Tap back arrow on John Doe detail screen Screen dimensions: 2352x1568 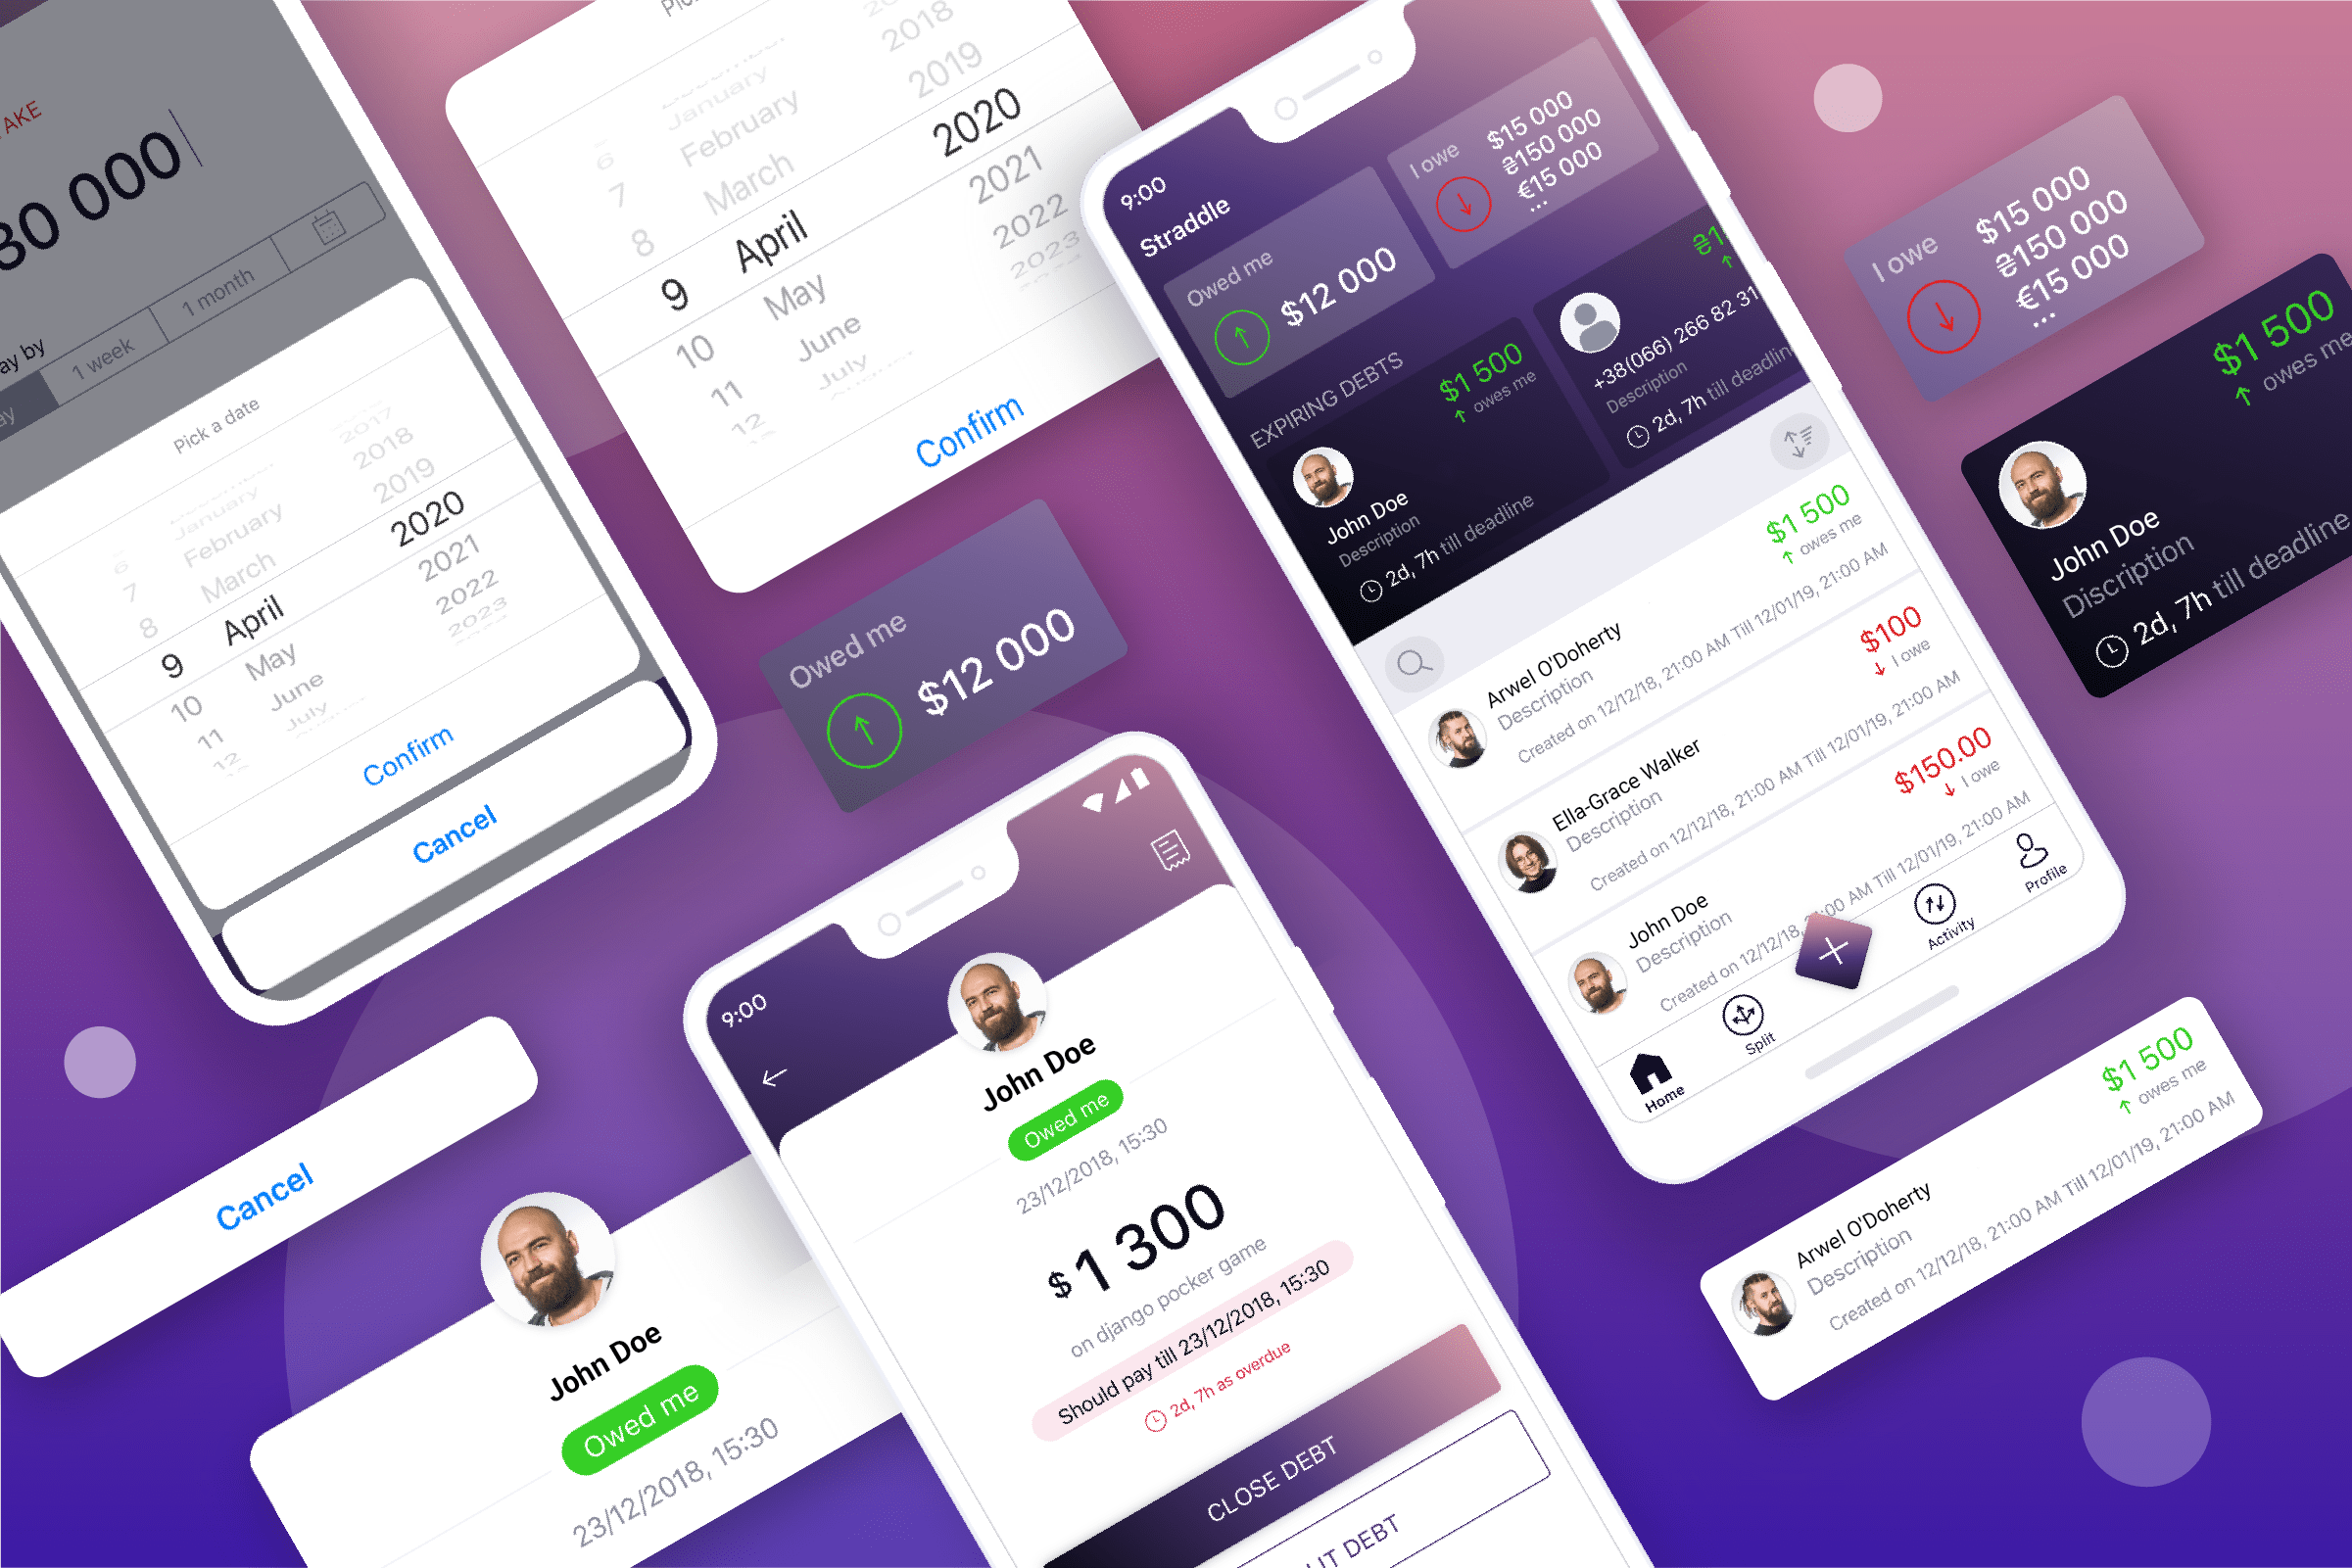tap(761, 1072)
